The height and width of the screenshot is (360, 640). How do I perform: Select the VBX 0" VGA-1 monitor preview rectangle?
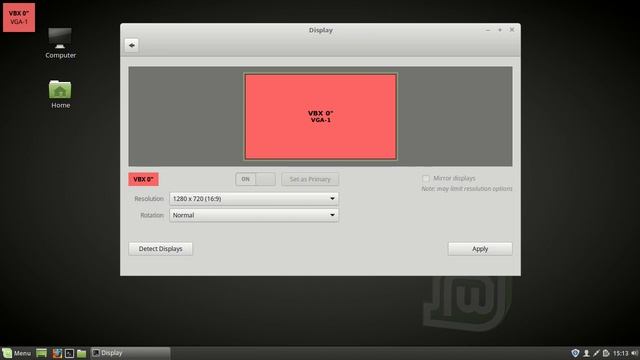[321, 116]
